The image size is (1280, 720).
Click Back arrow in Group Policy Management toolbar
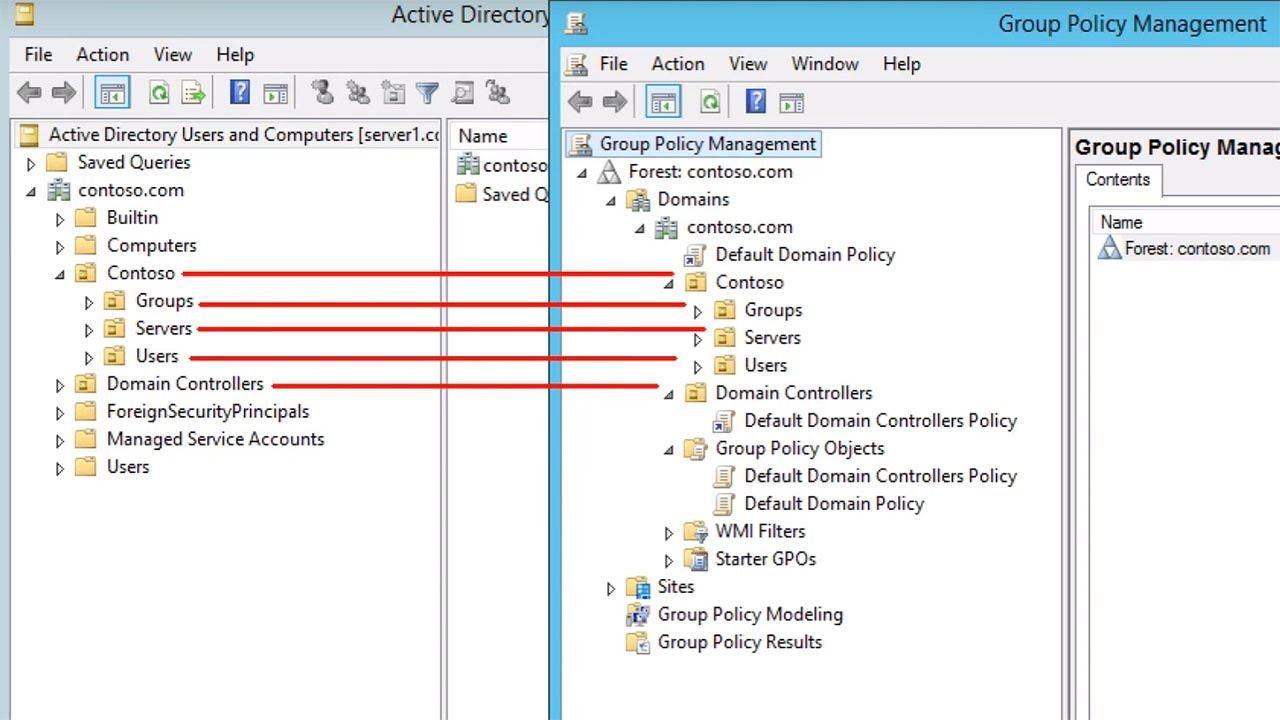coord(580,102)
